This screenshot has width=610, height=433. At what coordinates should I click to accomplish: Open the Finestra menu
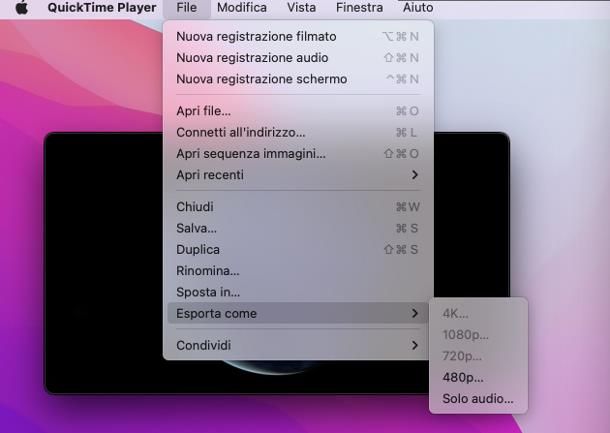[x=359, y=7]
